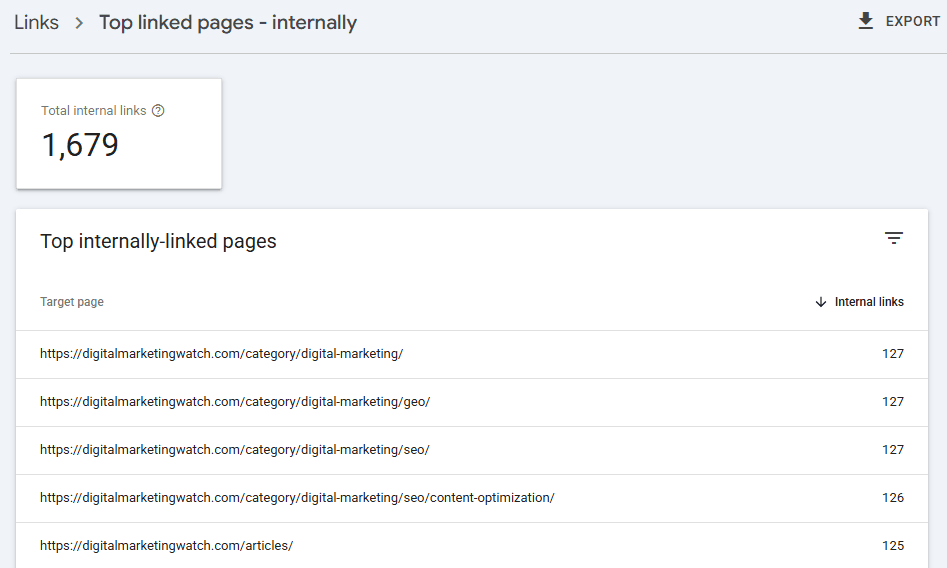Open the filter rows icon
This screenshot has width=947, height=568.
coord(894,238)
